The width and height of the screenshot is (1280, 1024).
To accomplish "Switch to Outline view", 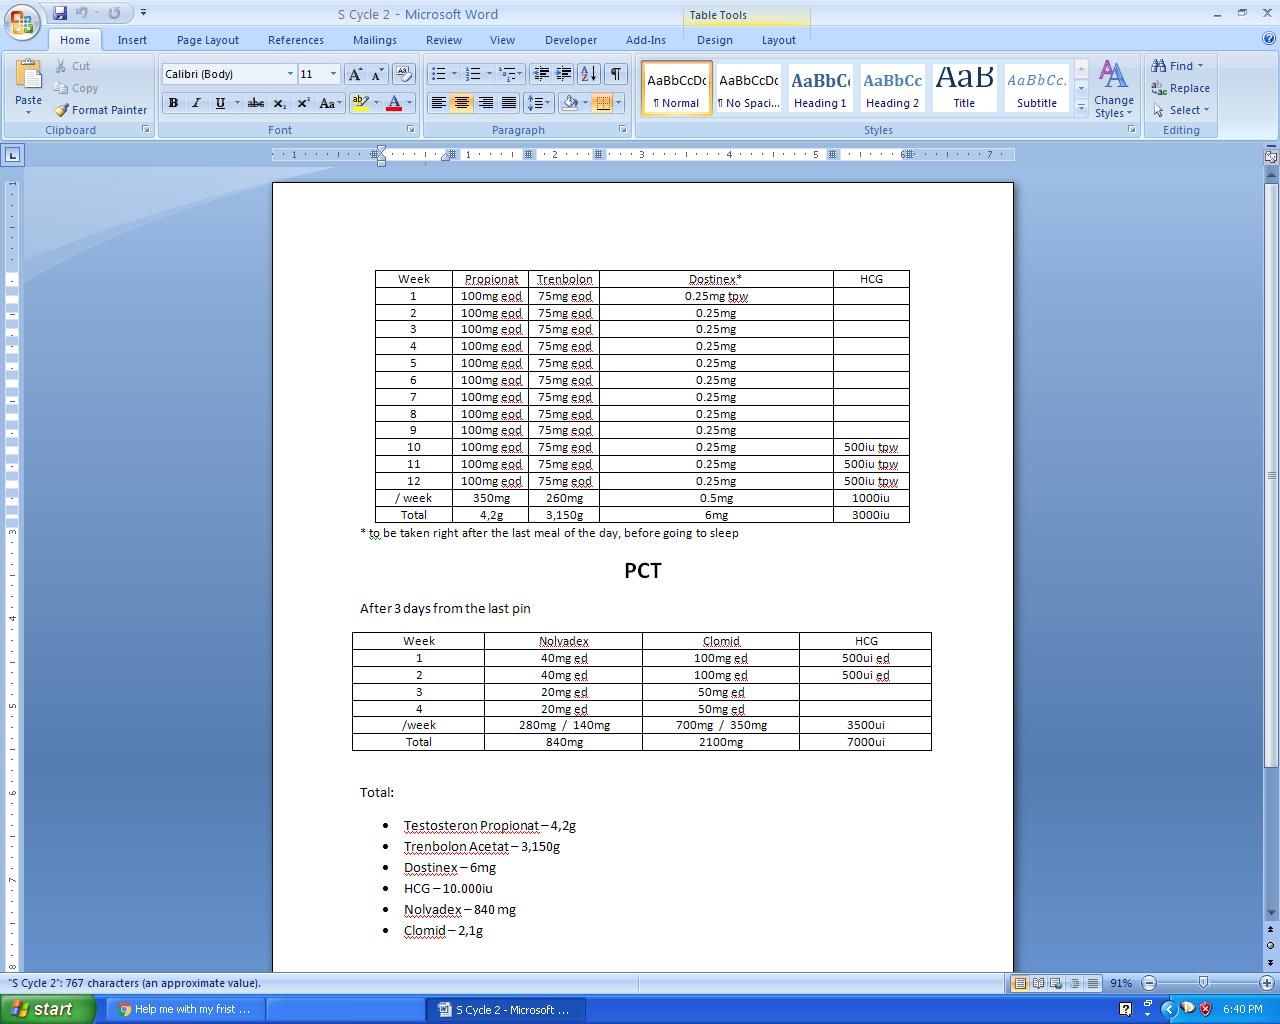I will point(1074,983).
